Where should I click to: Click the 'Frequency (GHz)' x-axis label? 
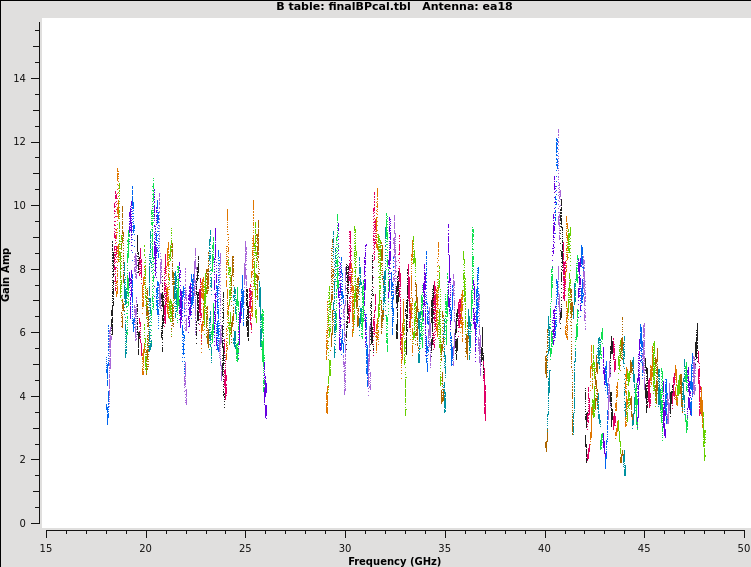[394, 561]
